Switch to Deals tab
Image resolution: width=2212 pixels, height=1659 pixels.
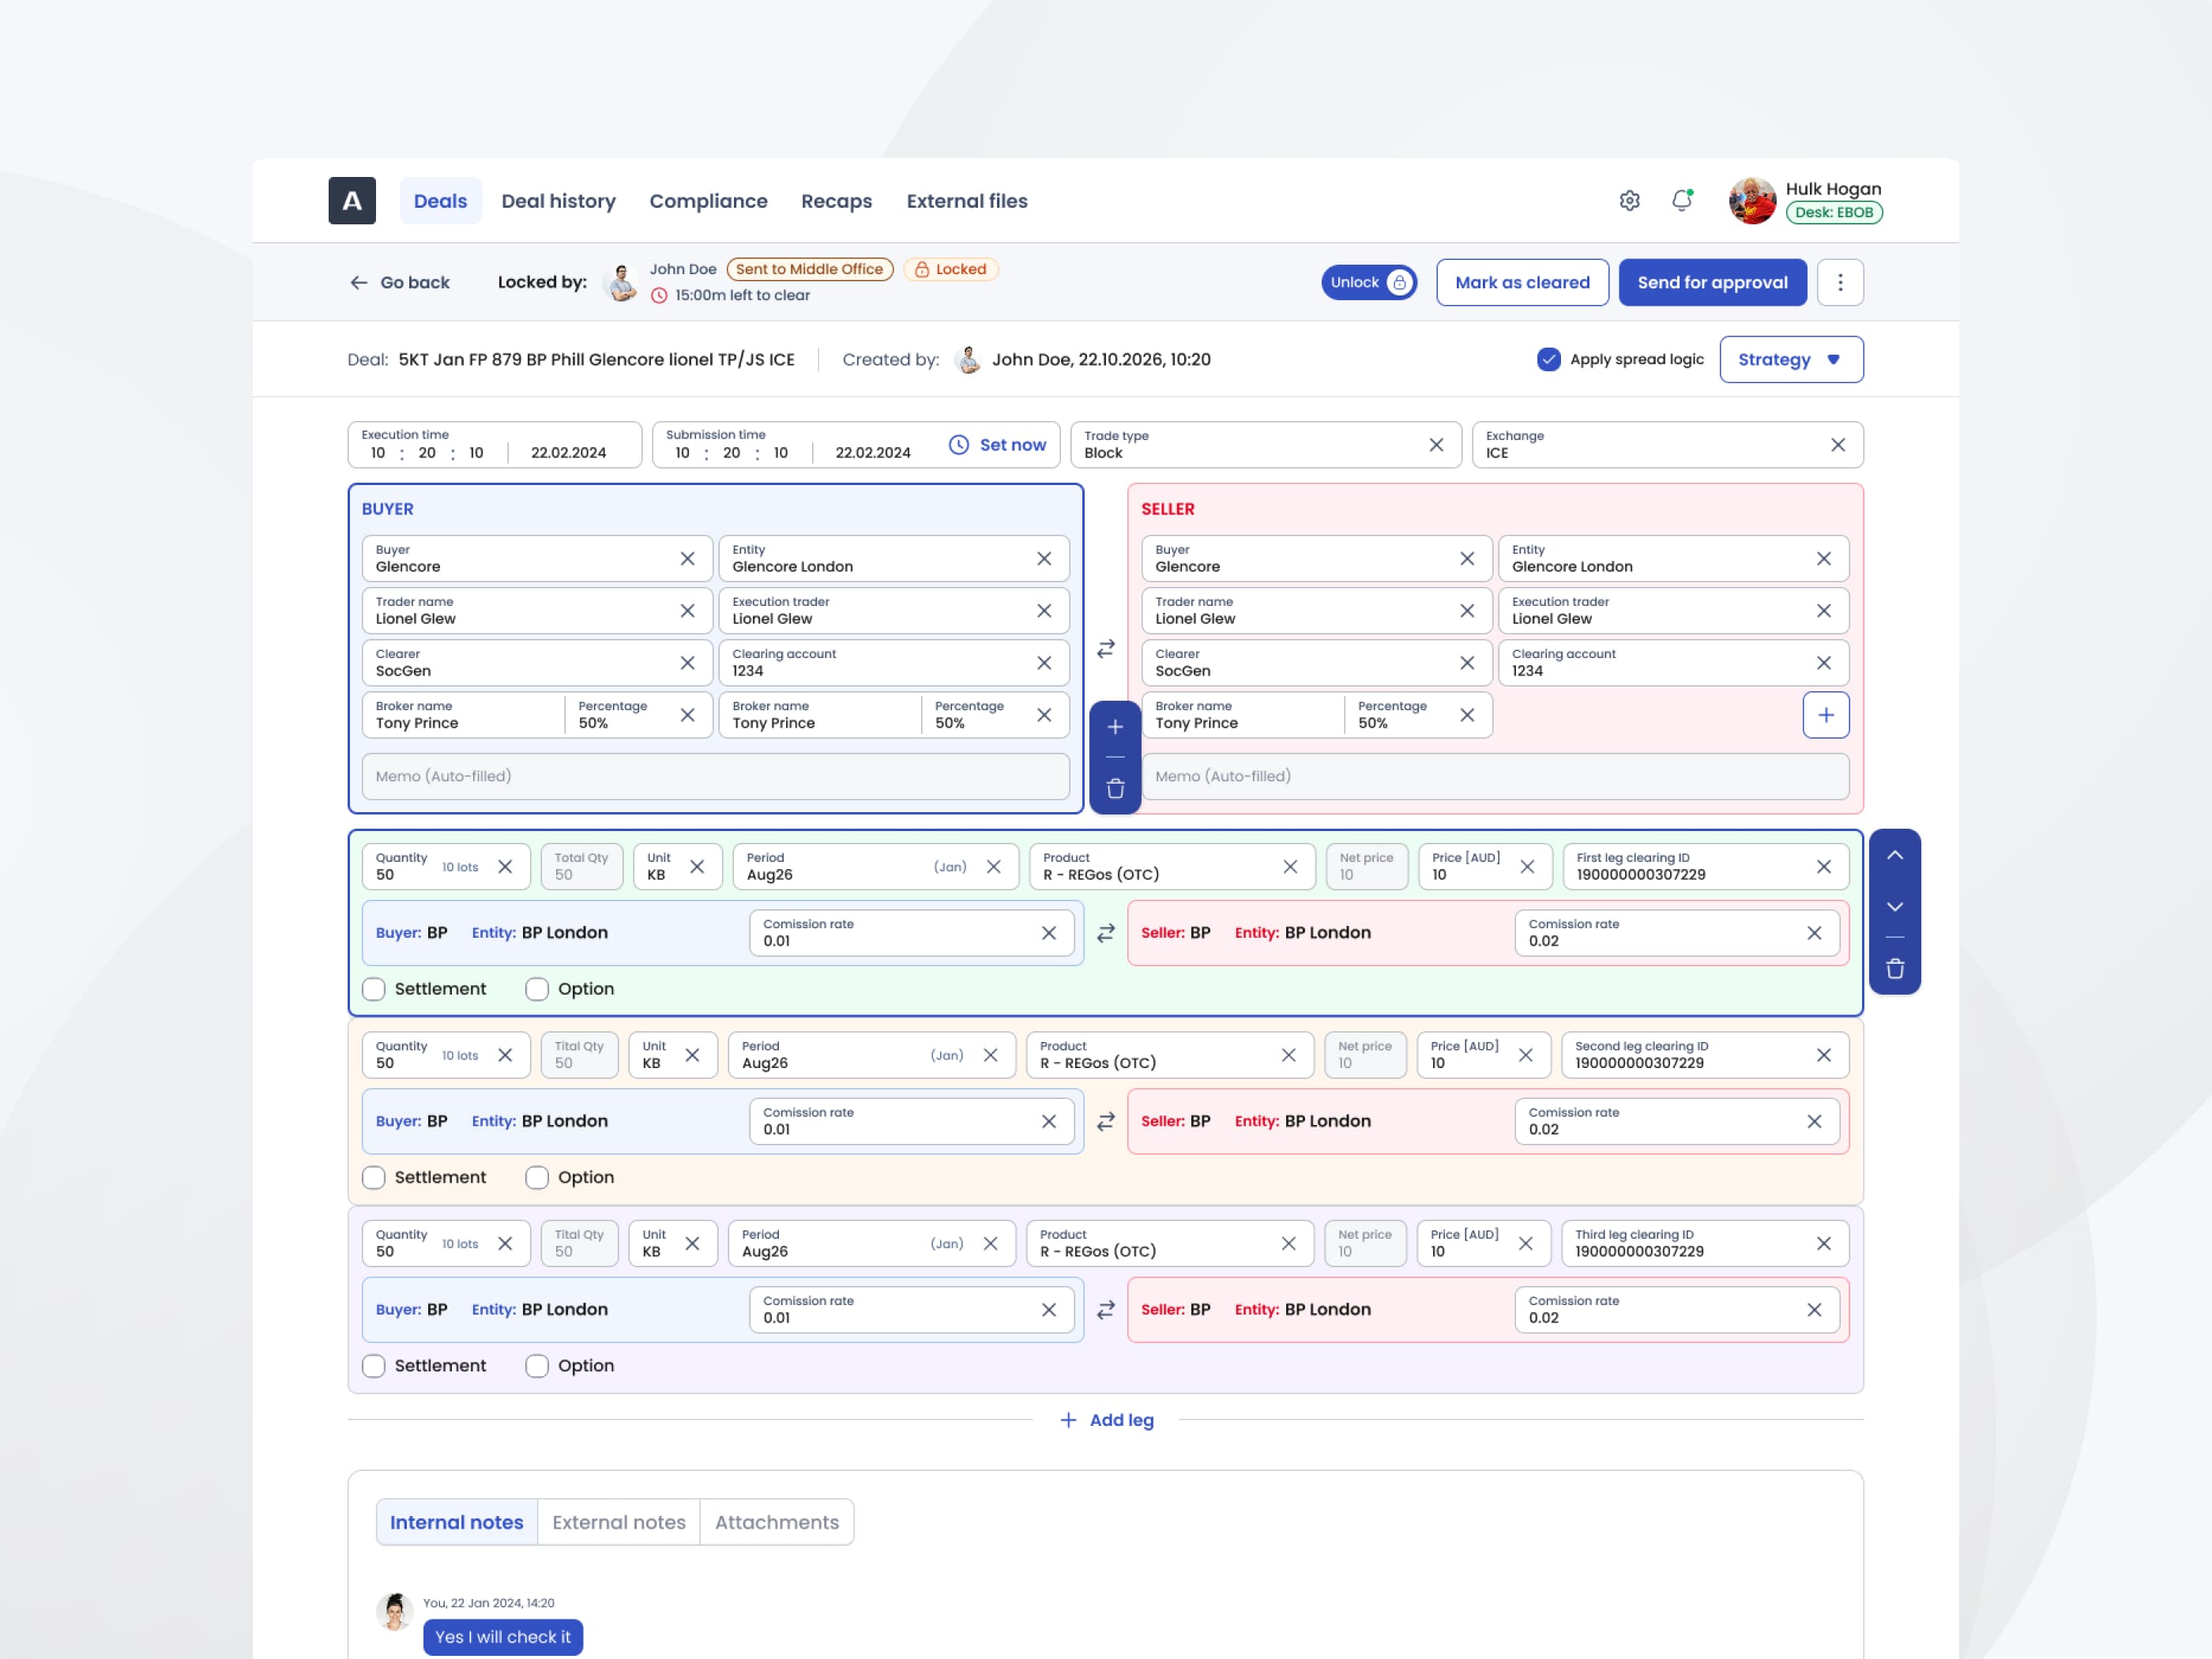440,201
